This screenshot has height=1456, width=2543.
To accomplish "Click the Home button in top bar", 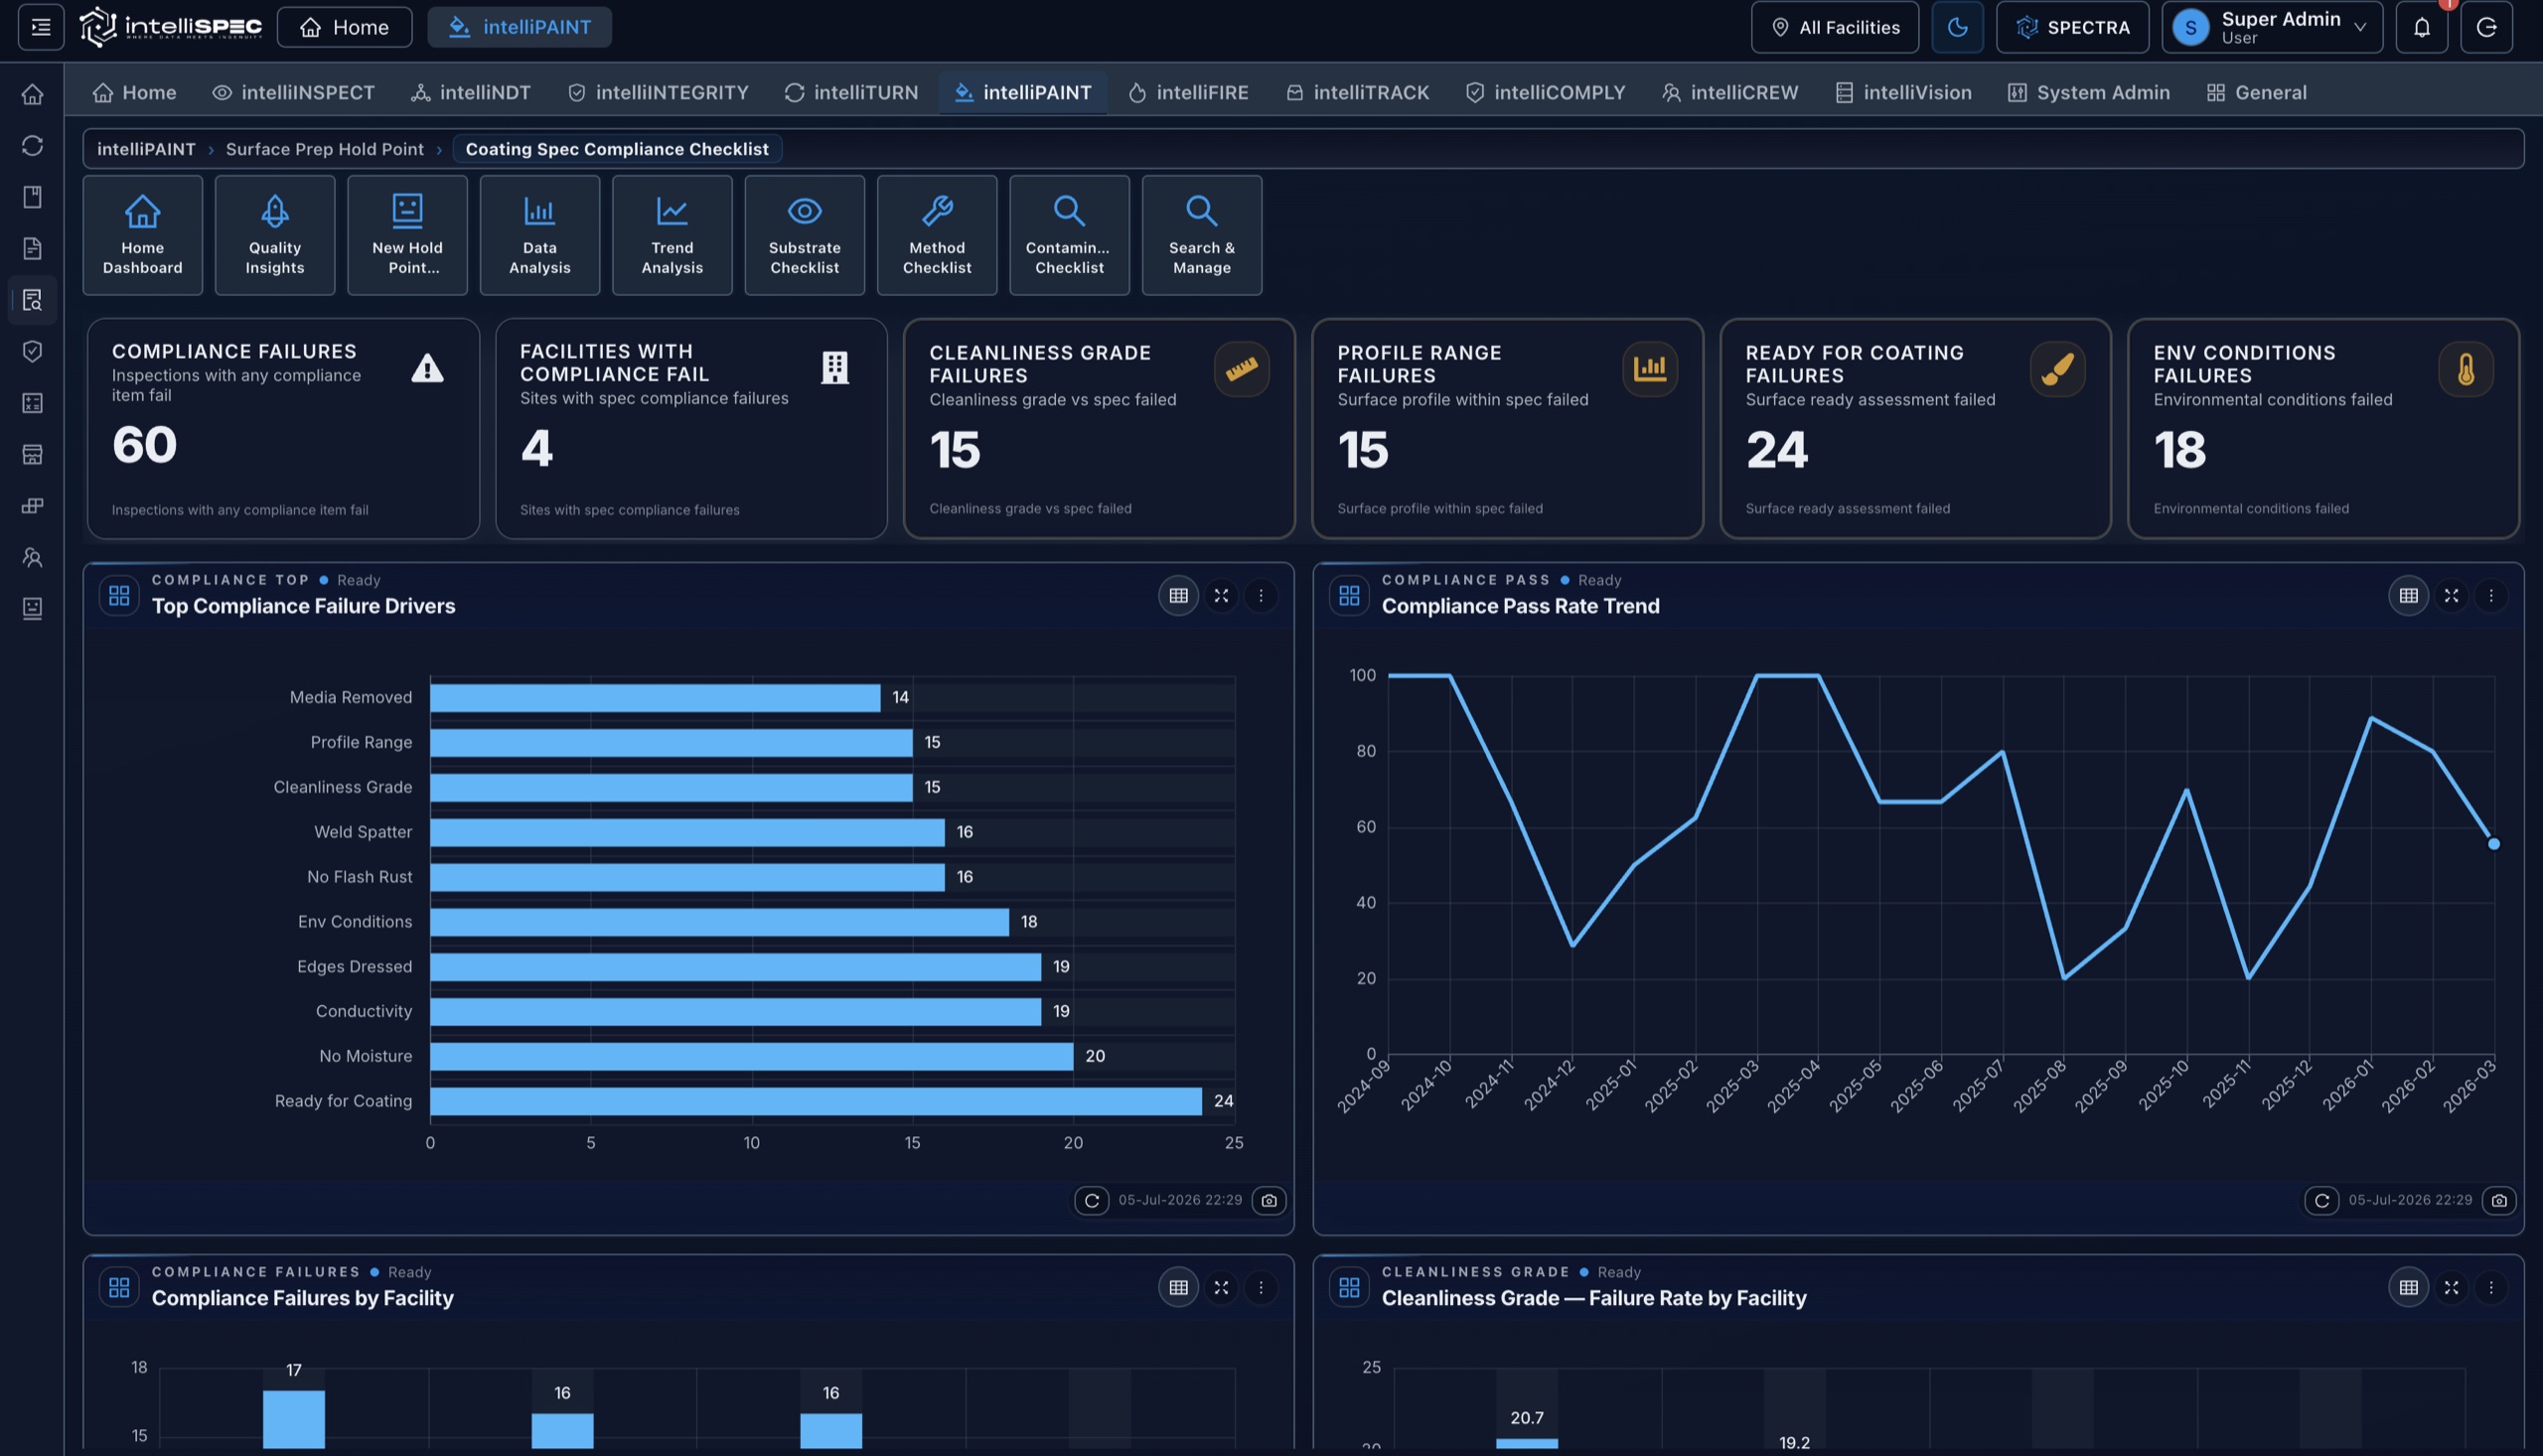I will pyautogui.click(x=344, y=27).
